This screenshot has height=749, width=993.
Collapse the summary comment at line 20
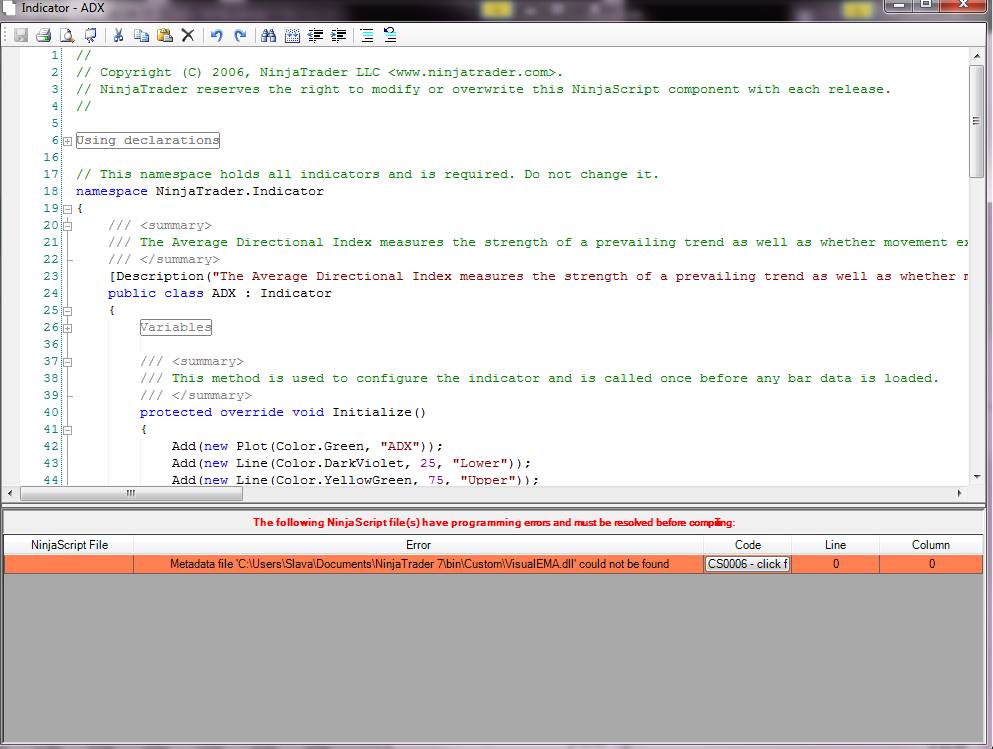(67, 225)
